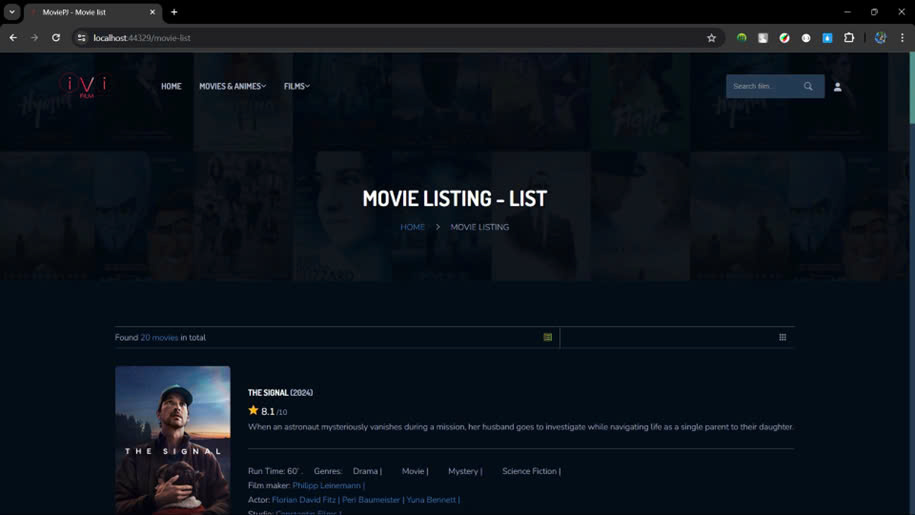This screenshot has width=915, height=515.
Task: Open the white circle extension icon
Action: tap(806, 38)
